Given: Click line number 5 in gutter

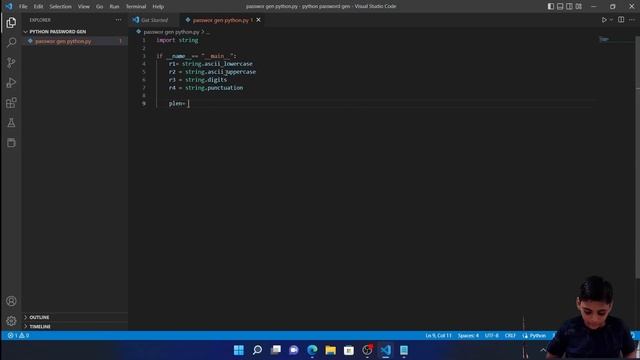Looking at the screenshot, I should 143,72.
